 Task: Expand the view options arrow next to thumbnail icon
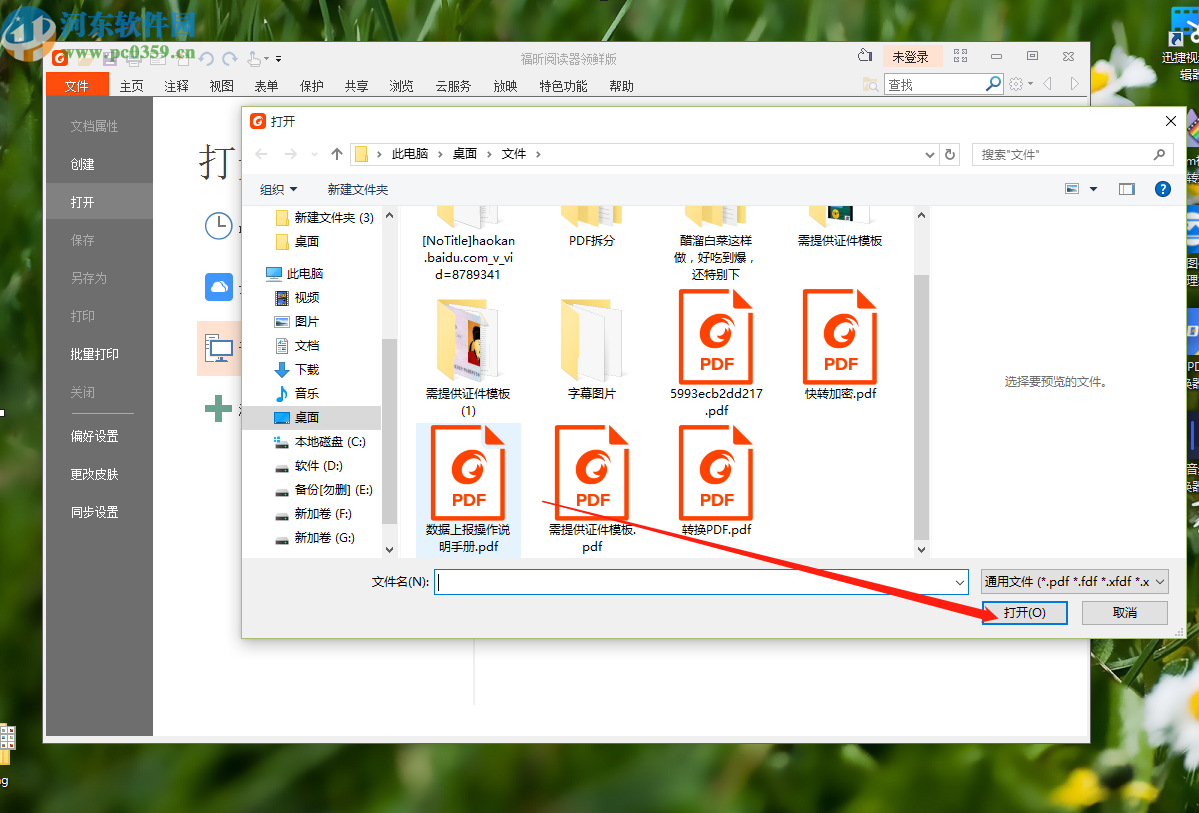(1093, 189)
